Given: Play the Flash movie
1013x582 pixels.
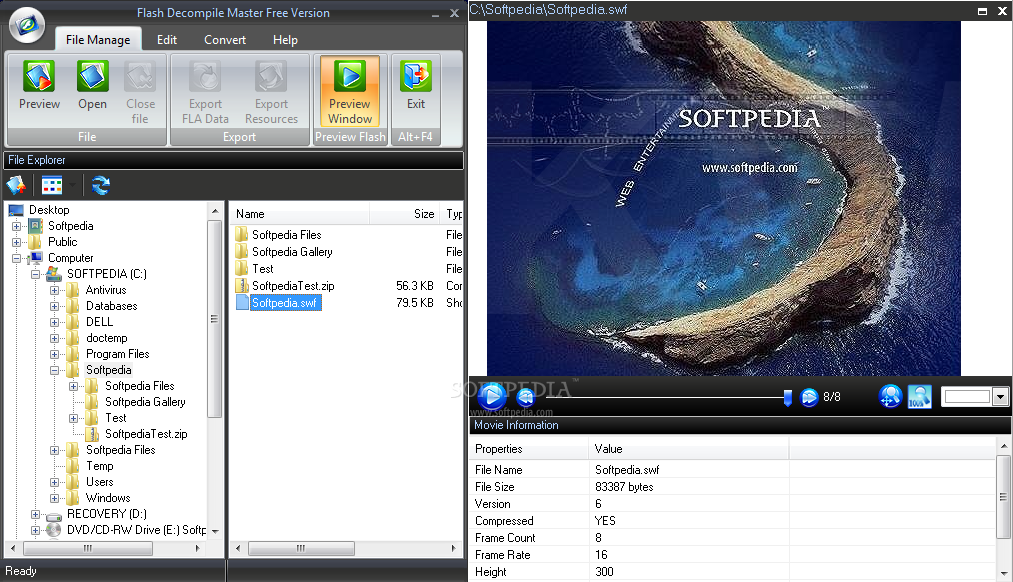Looking at the screenshot, I should tap(492, 397).
